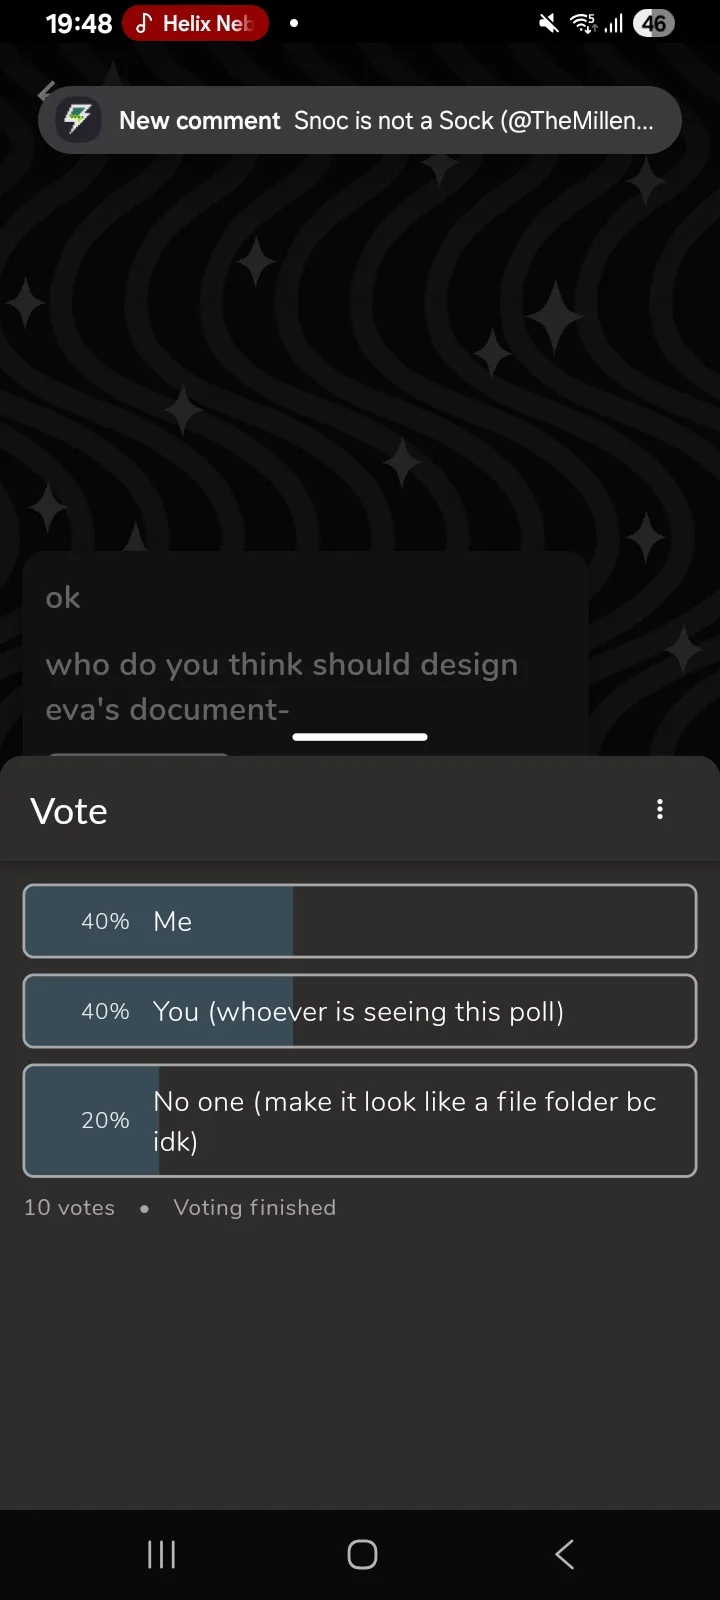Open the three-dot menu beside Vote
The height and width of the screenshot is (1600, 720).
click(660, 810)
